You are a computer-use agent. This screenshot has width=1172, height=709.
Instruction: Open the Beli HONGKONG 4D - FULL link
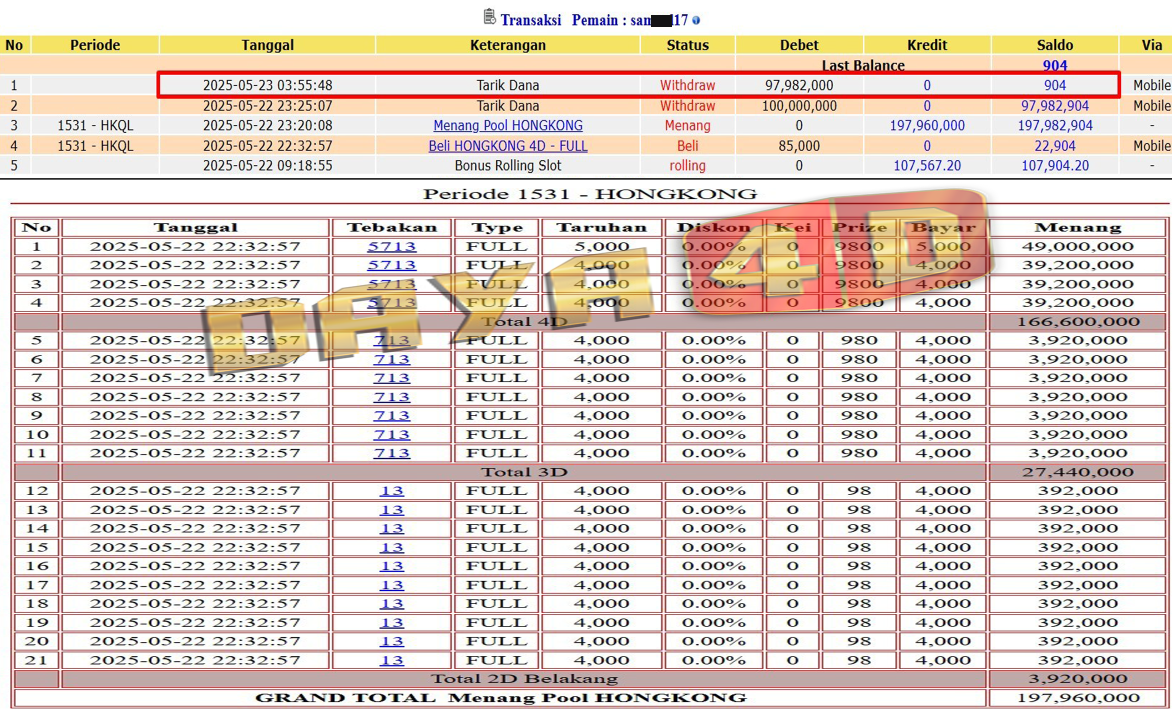[508, 146]
